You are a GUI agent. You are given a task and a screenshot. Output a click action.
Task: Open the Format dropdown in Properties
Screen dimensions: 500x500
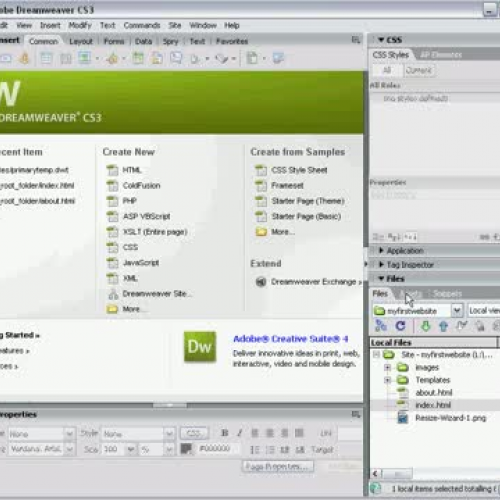coord(69,434)
